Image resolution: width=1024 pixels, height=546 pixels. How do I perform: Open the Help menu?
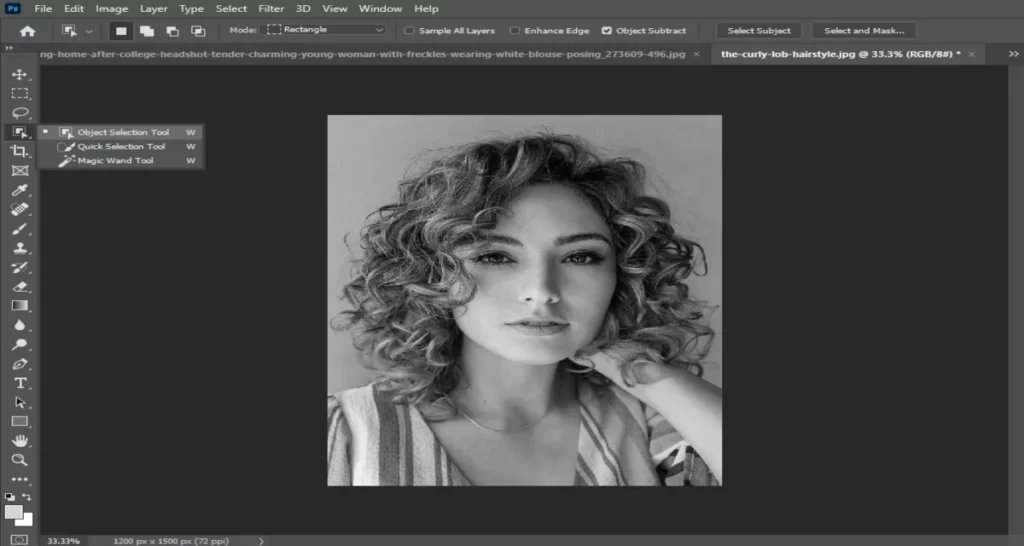[426, 8]
